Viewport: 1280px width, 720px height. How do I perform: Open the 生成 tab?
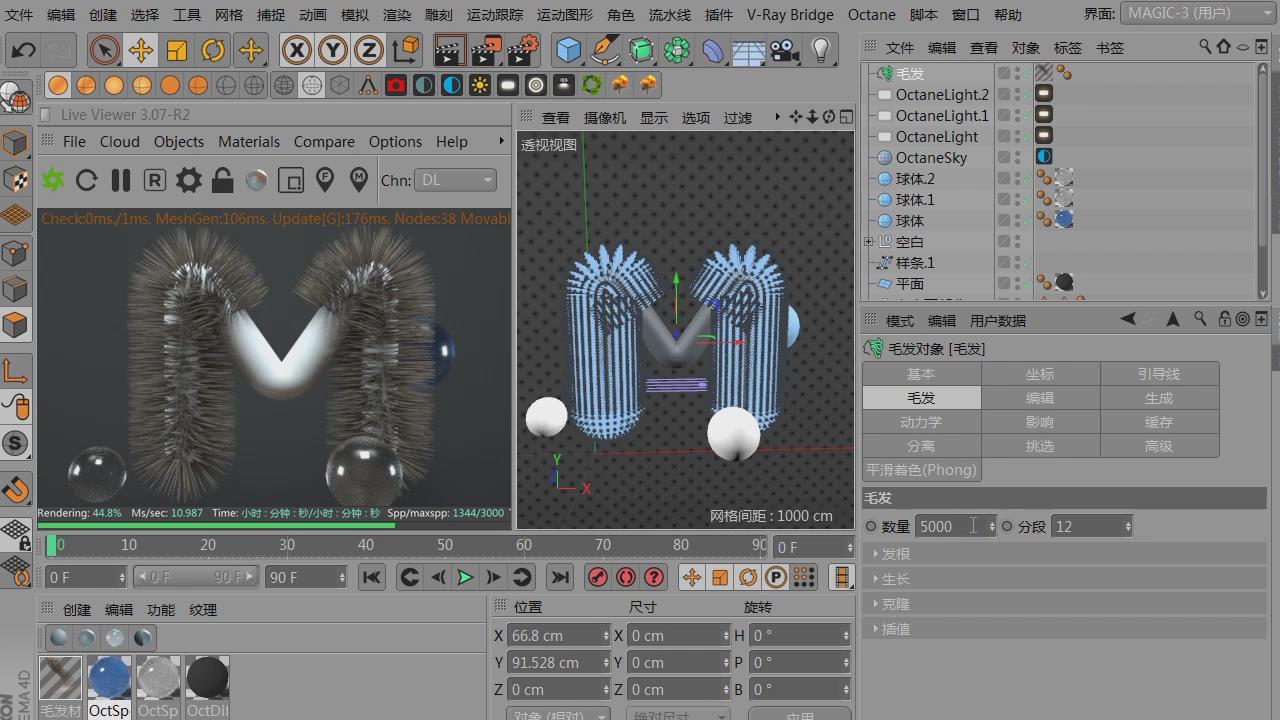1159,398
